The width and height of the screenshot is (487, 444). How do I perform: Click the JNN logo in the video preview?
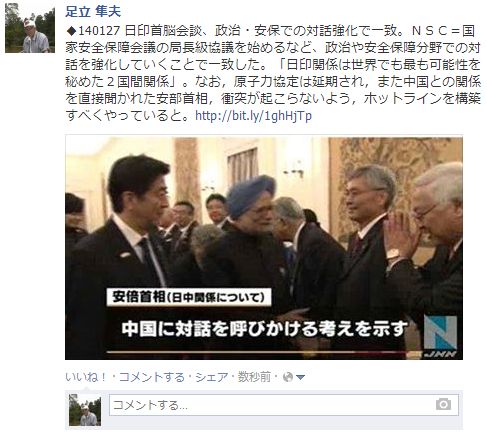click(440, 336)
